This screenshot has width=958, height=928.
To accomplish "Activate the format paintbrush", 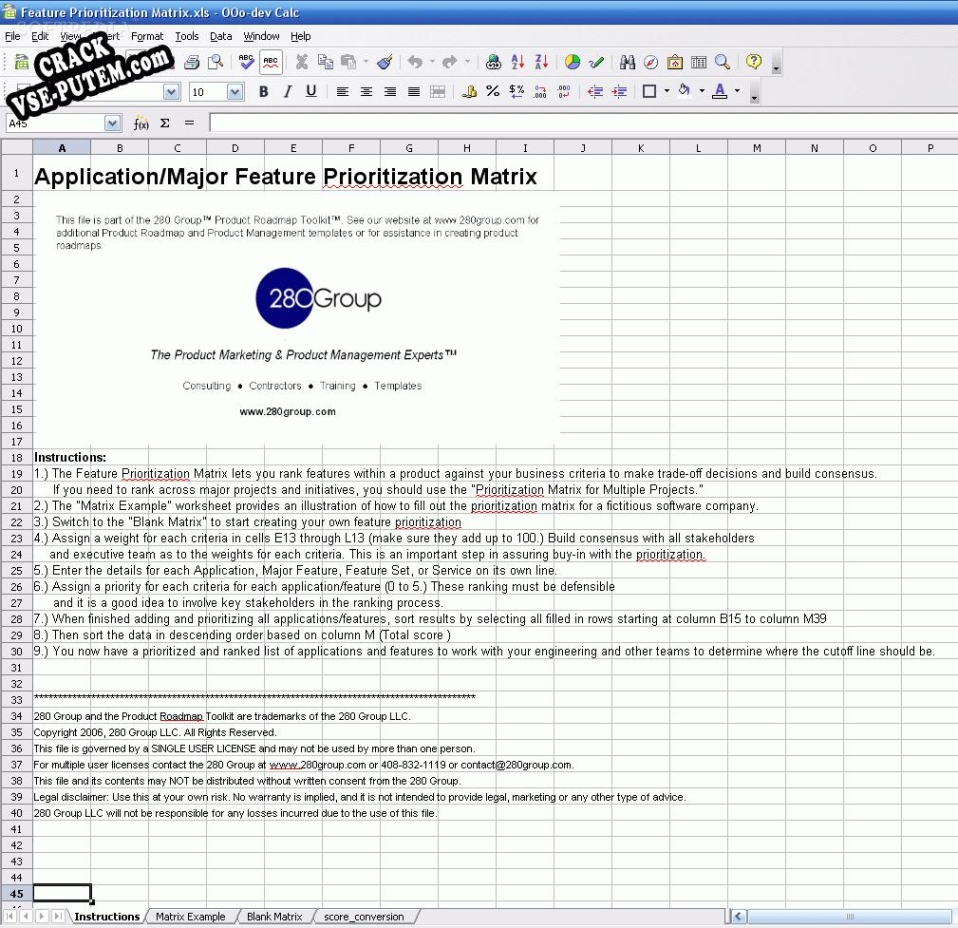I will tap(385, 62).
